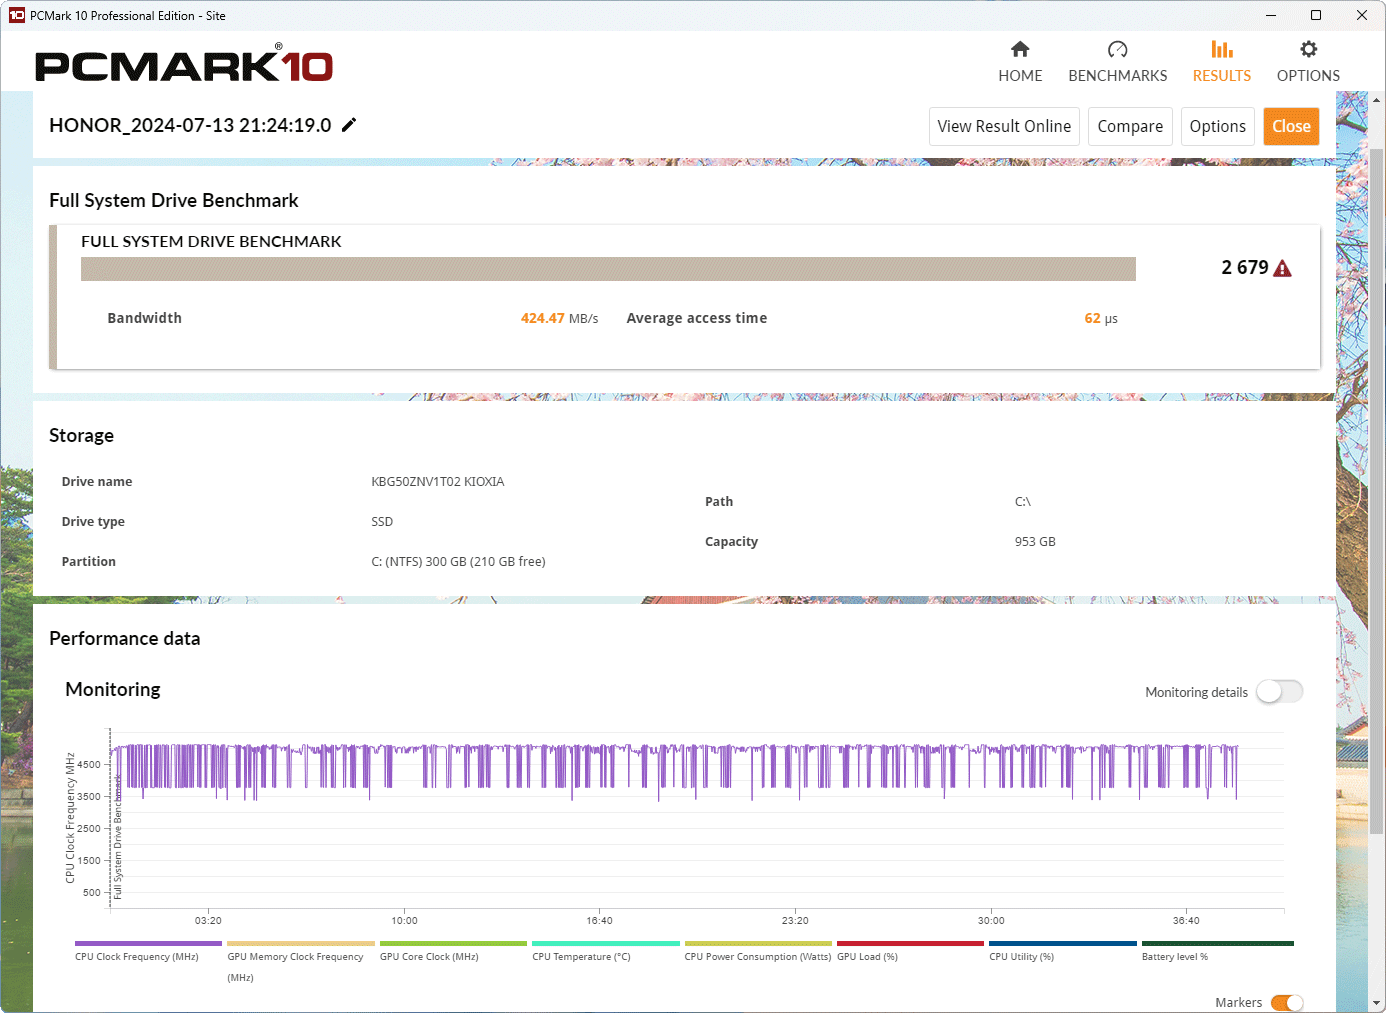Image resolution: width=1386 pixels, height=1013 pixels.
Task: Click the PCMark 10 title bar app icon
Action: 16,15
